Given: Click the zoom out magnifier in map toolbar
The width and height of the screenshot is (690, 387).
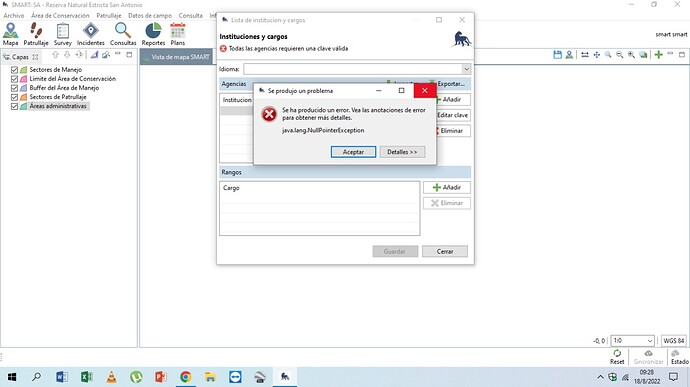Looking at the screenshot, I should pyautogui.click(x=620, y=55).
